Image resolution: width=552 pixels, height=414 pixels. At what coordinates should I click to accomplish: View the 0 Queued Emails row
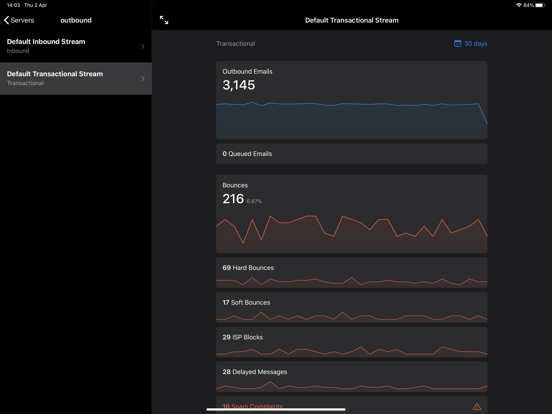pos(352,154)
